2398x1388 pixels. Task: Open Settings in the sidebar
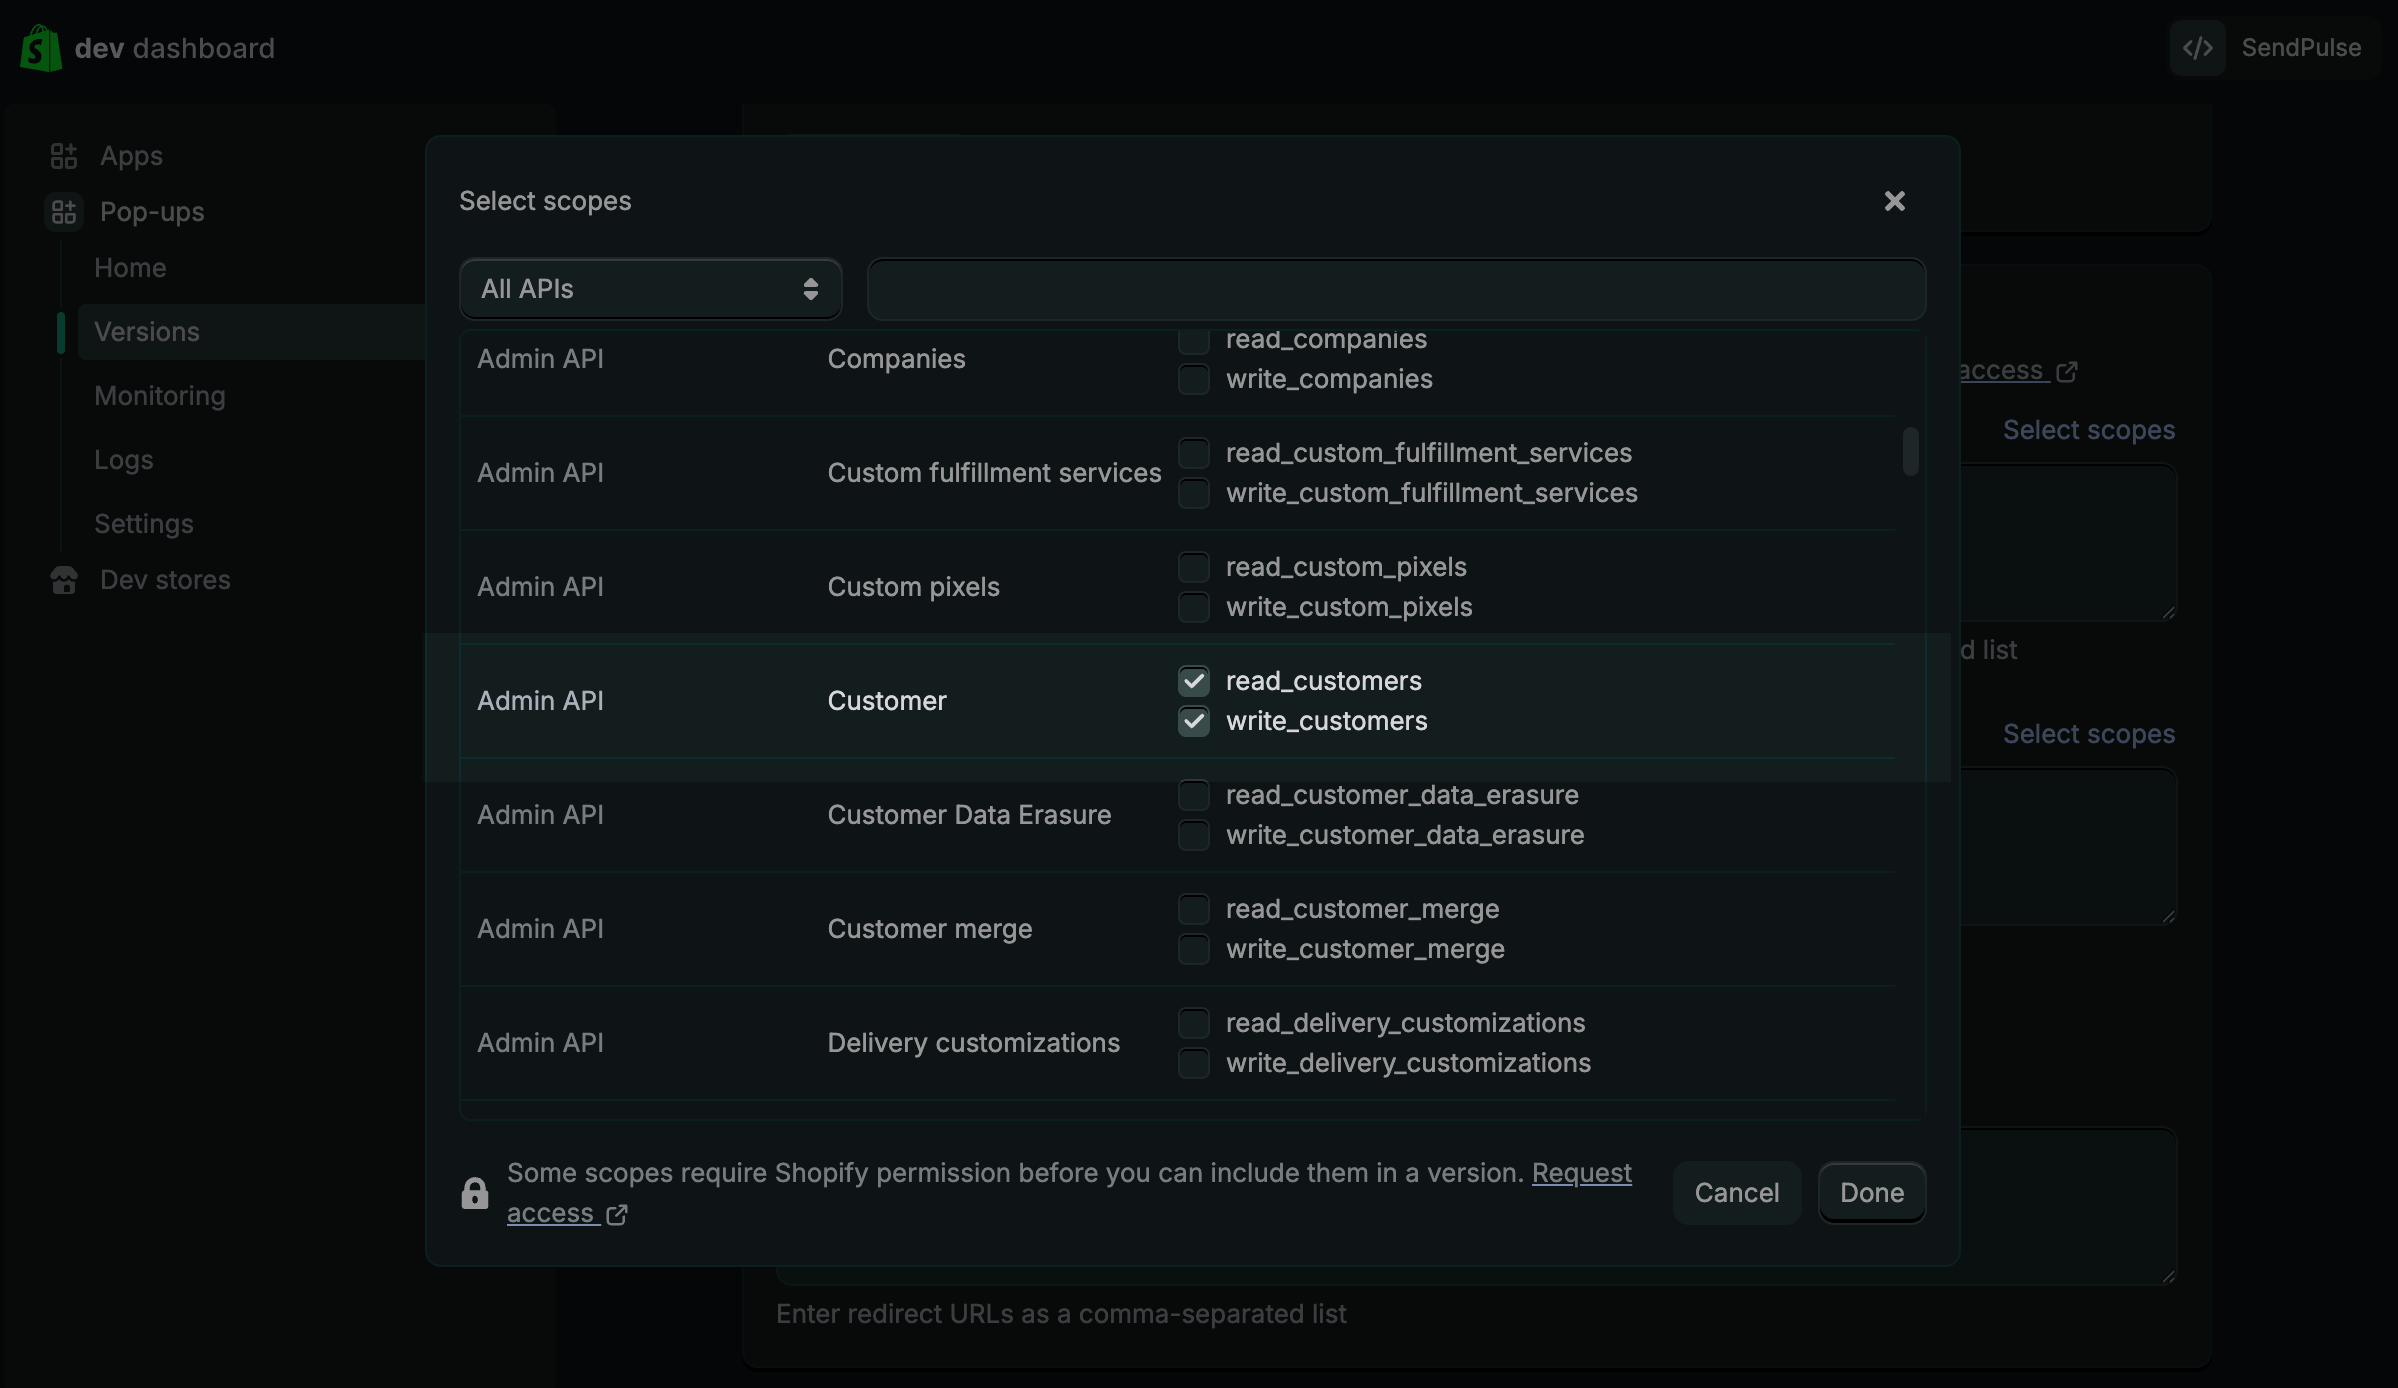pos(144,524)
